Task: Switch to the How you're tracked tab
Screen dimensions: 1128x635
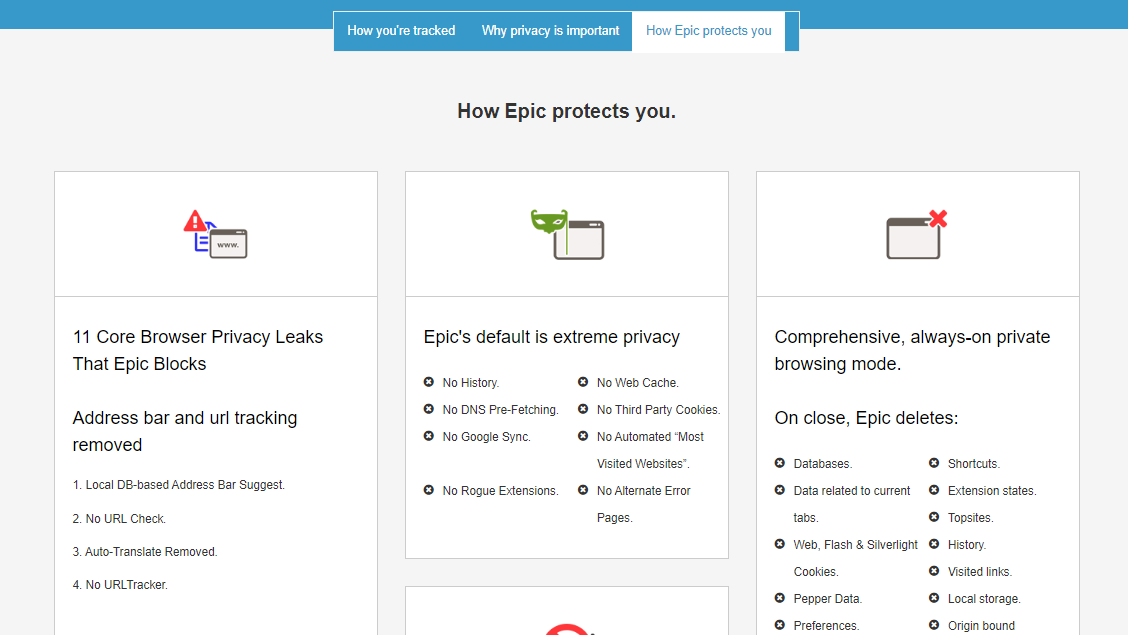Action: tap(401, 31)
